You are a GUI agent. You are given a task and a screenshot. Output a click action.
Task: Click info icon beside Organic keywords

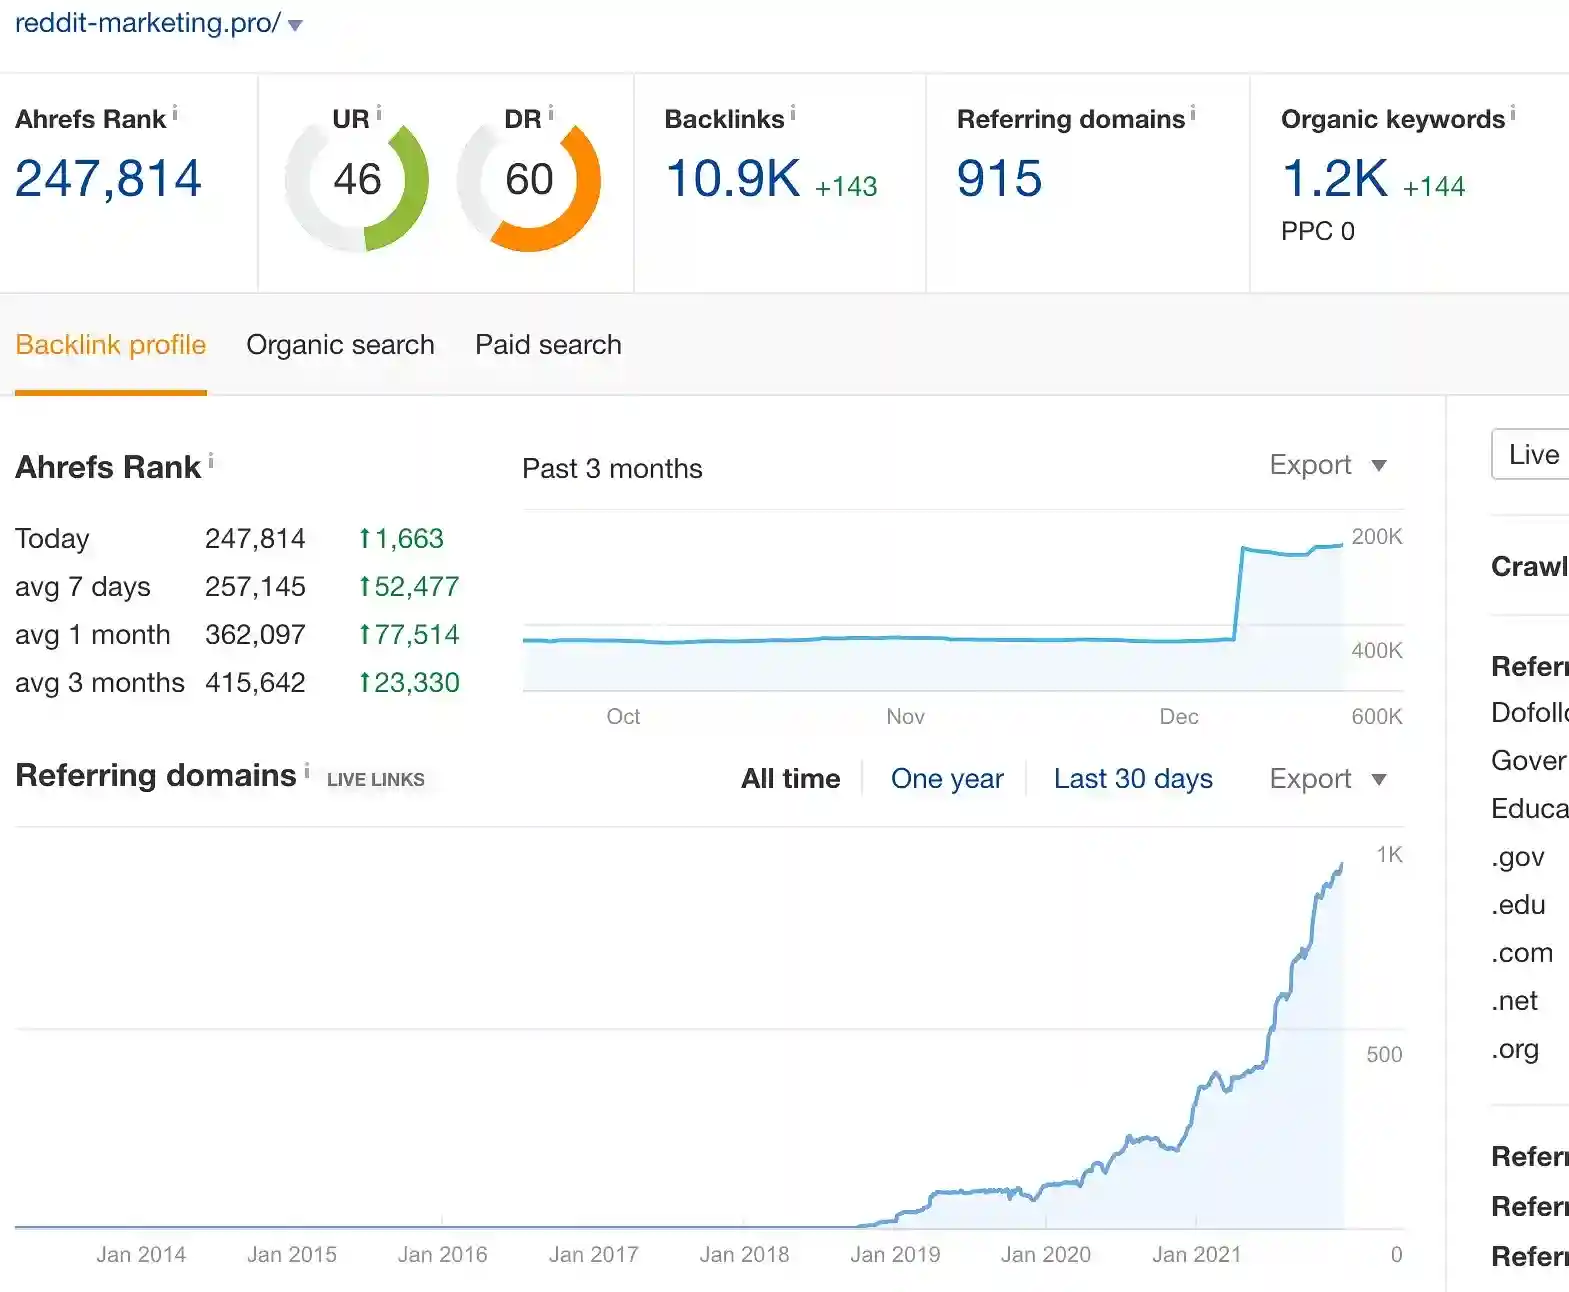pos(1513,113)
